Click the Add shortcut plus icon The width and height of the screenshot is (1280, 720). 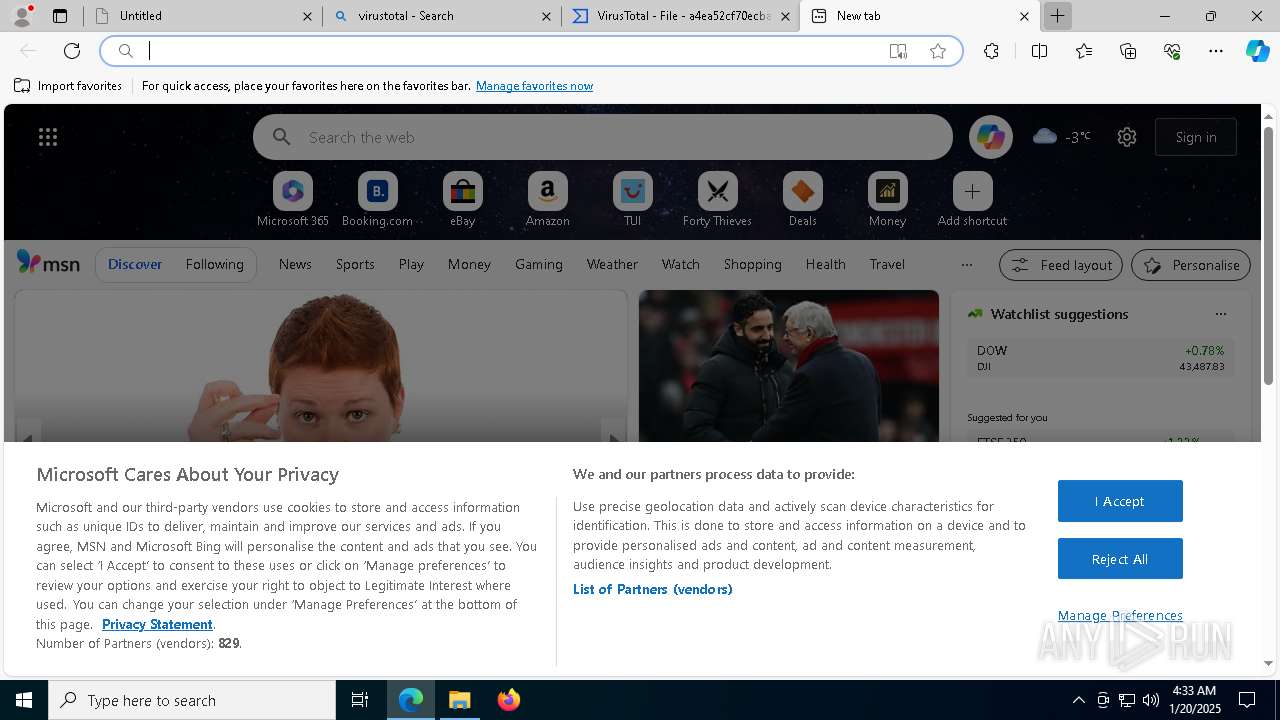(972, 191)
